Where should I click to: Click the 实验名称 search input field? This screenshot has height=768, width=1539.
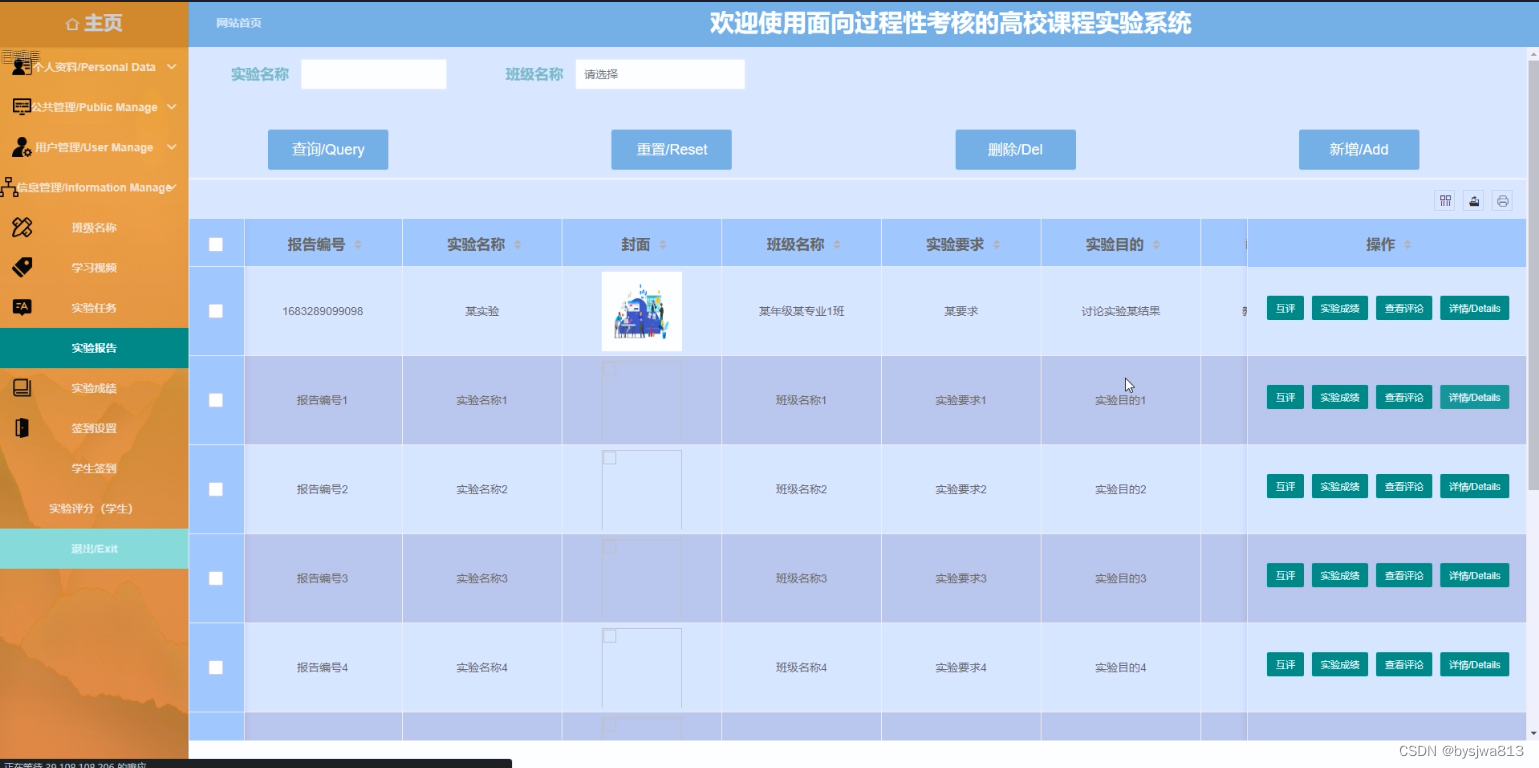click(374, 74)
